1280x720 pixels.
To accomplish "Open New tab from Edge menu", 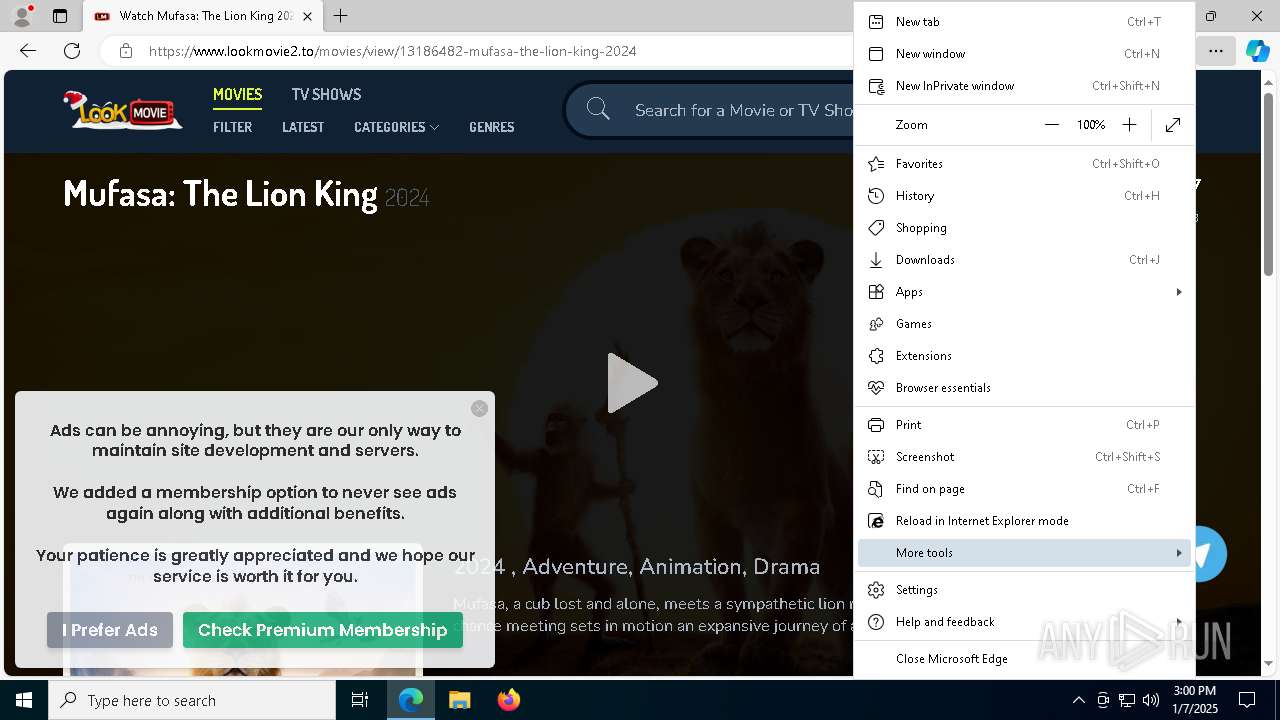I will [x=1024, y=22].
